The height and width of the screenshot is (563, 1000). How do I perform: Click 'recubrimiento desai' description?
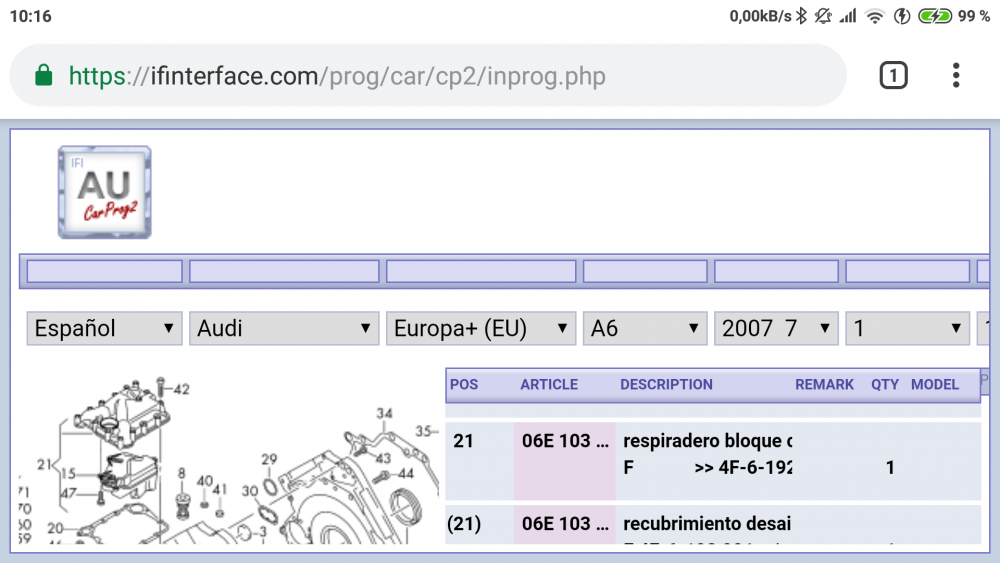pos(707,523)
